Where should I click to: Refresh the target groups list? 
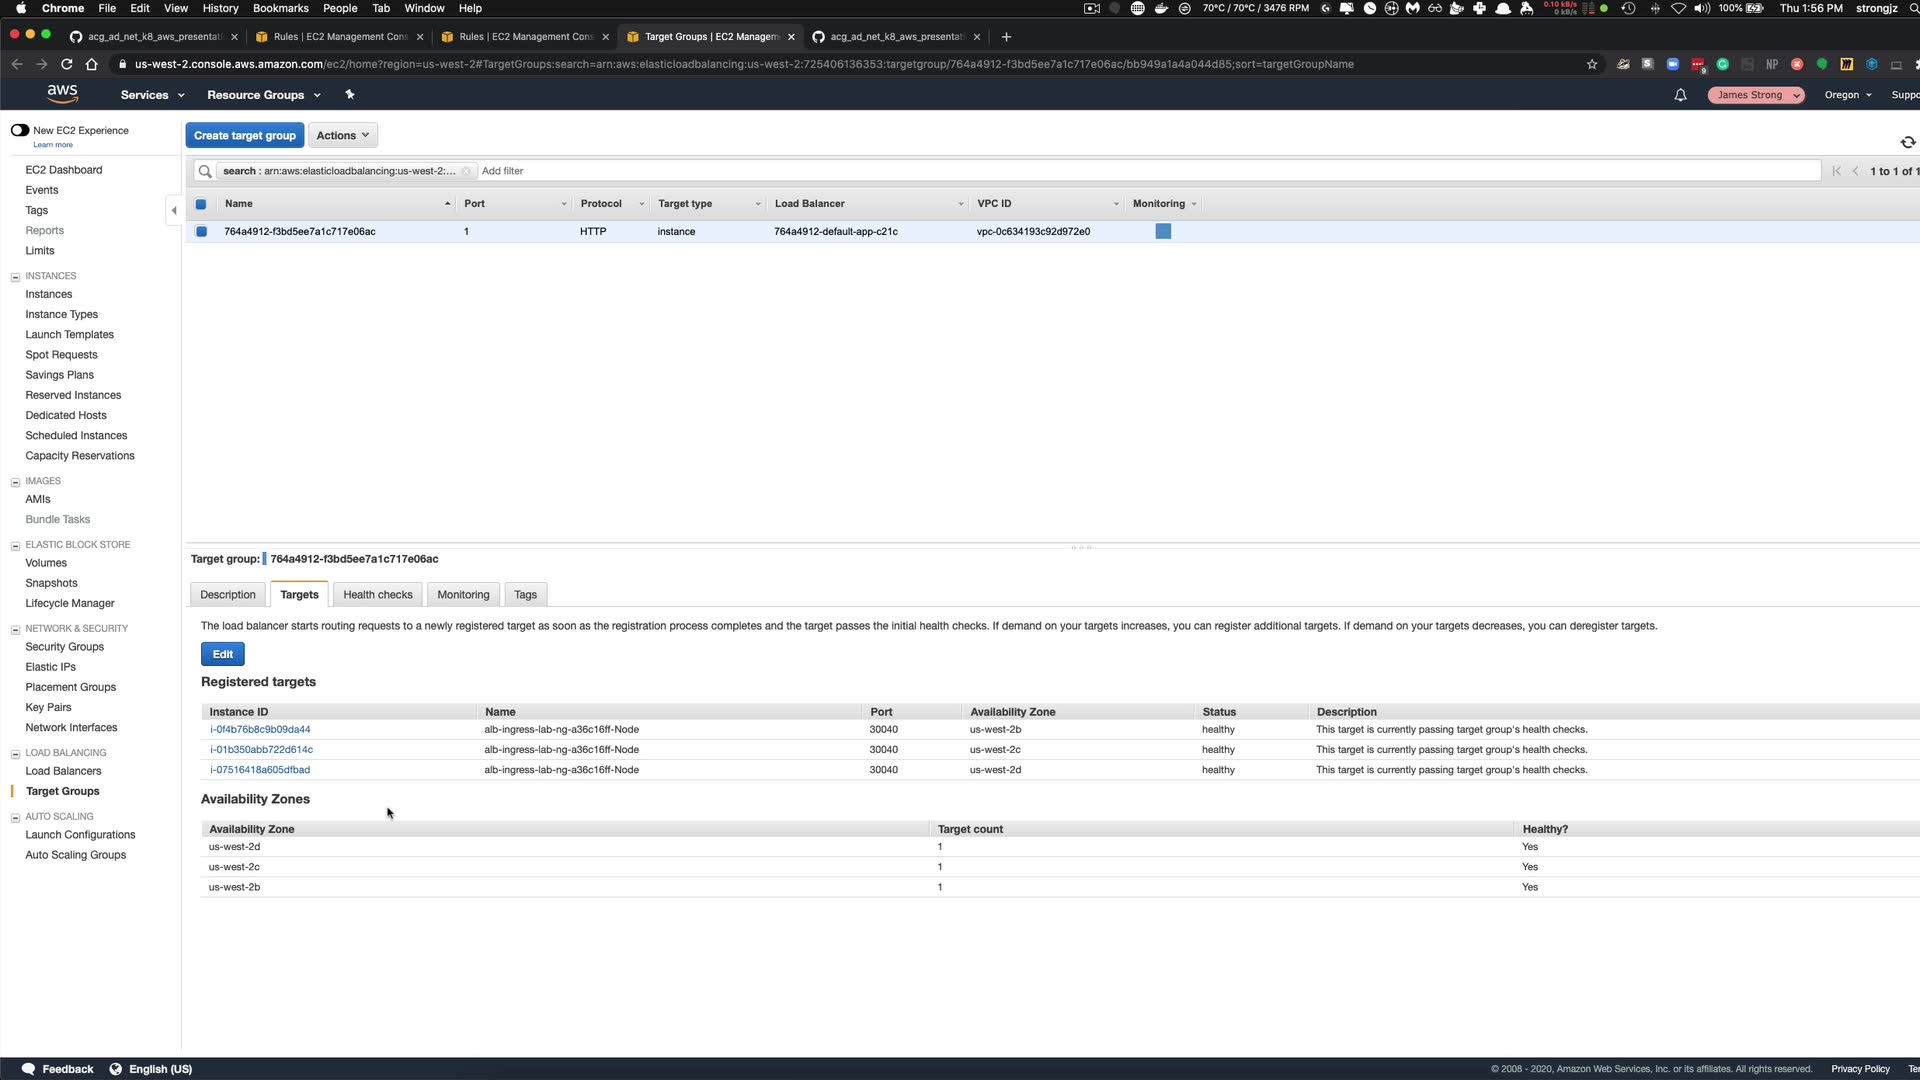[1907, 142]
